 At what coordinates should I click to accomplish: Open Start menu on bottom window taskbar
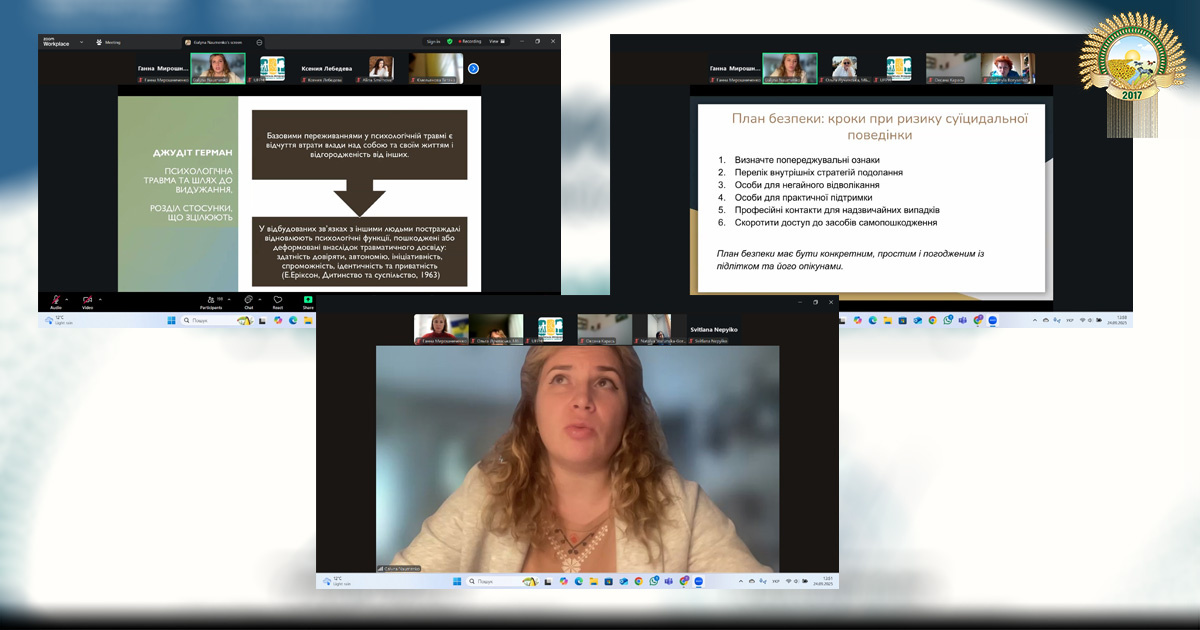tap(457, 581)
